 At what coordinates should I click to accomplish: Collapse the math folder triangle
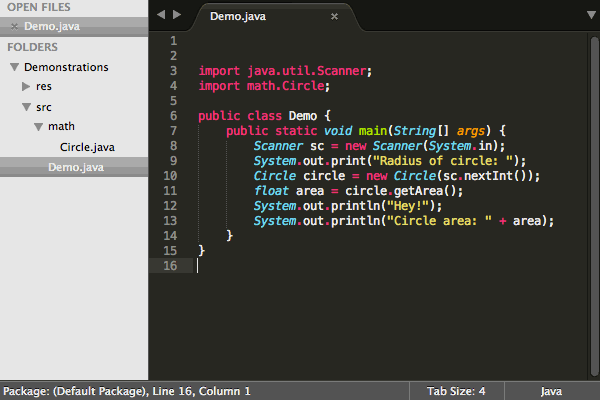[38, 127]
